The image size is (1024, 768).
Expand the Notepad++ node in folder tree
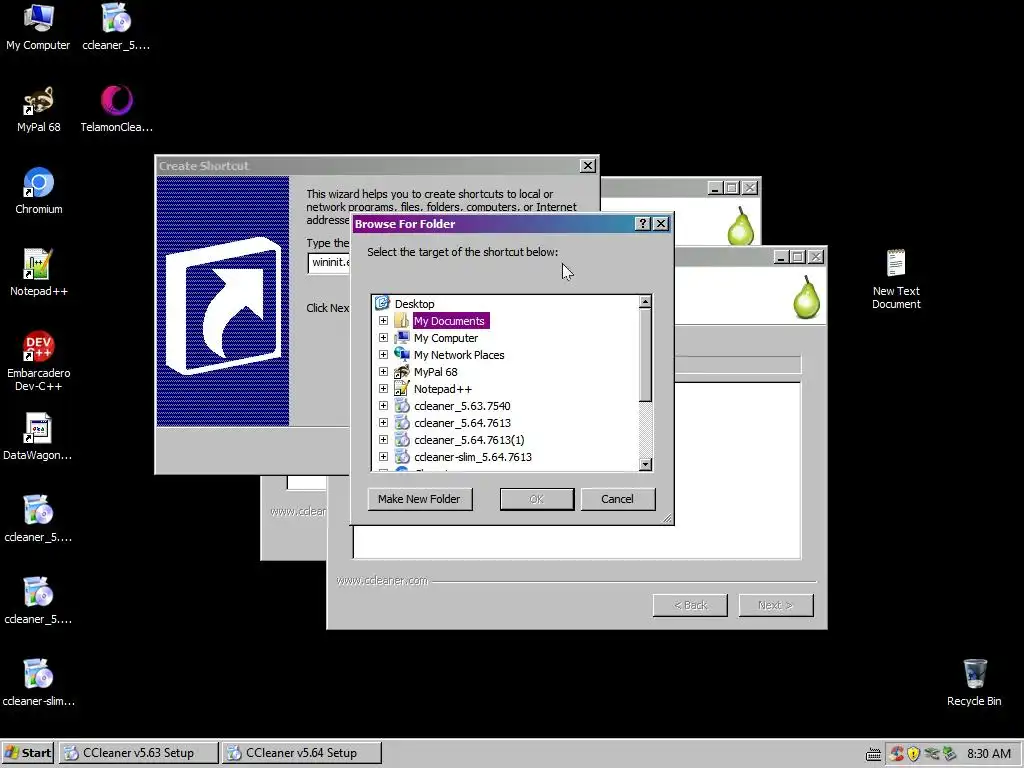(x=383, y=389)
